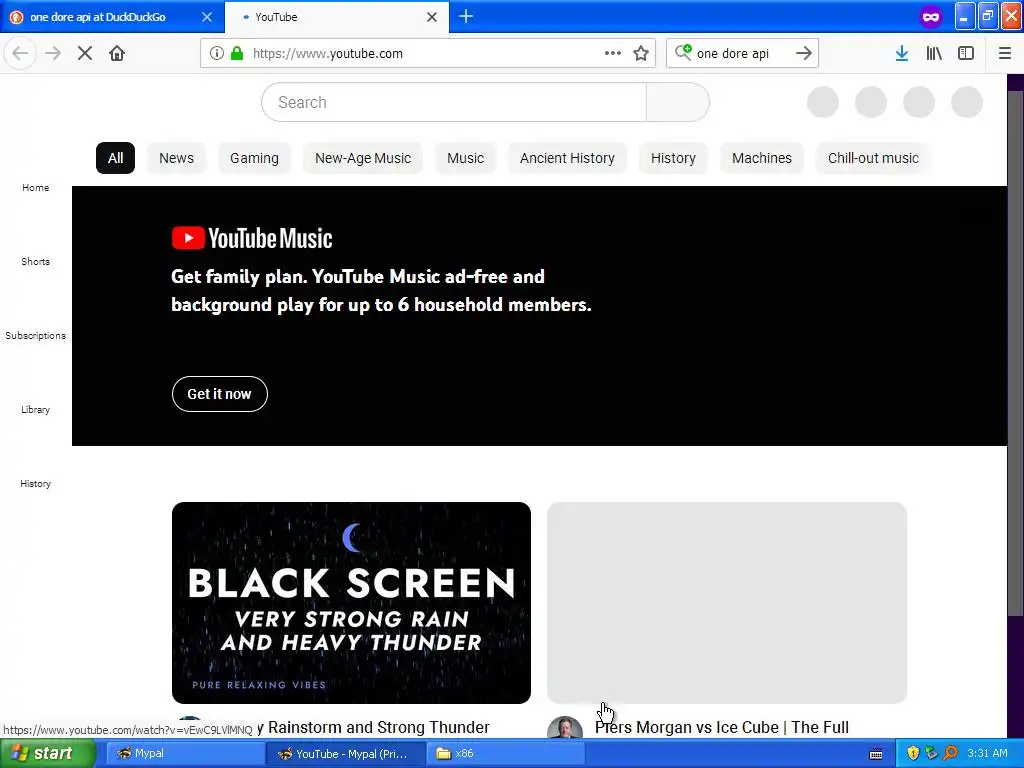Open the Windows Start menu
This screenshot has height=768, width=1024.
pos(48,754)
